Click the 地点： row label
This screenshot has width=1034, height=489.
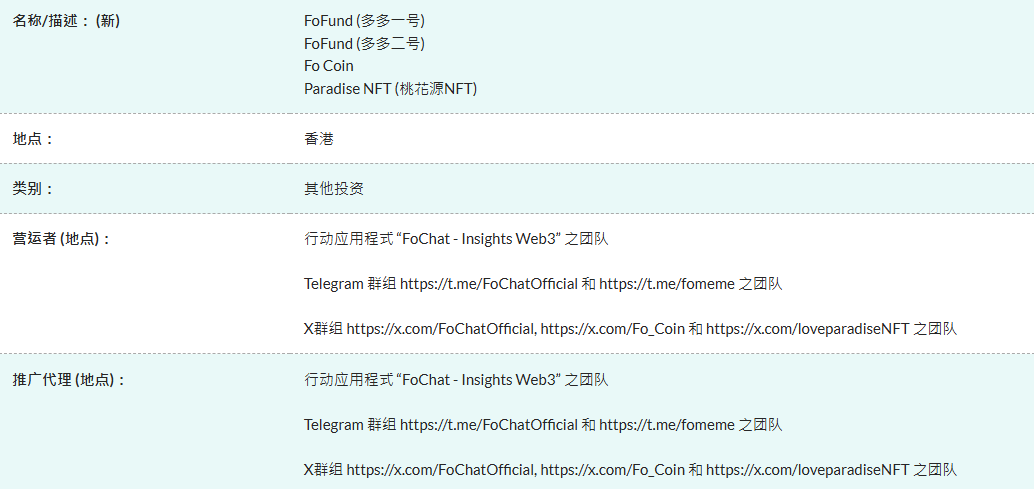click(x=33, y=139)
